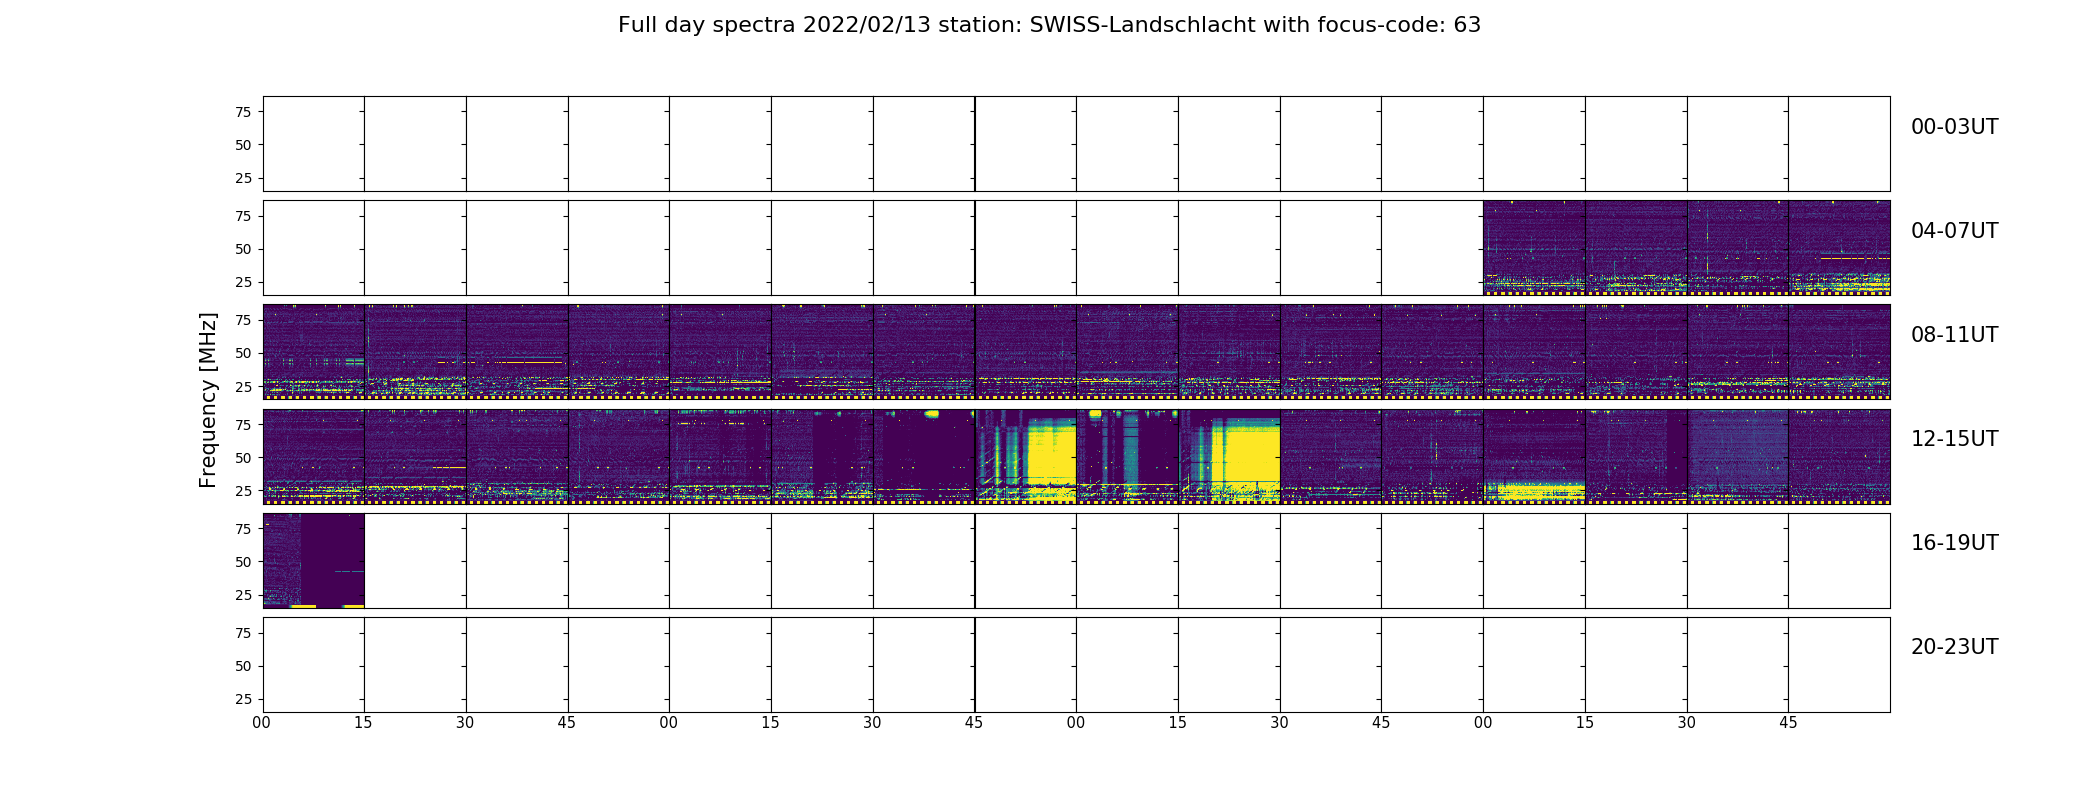This screenshot has width=2100, height=800.
Task: Select the "16-19UT" row label
Action: (x=1954, y=543)
